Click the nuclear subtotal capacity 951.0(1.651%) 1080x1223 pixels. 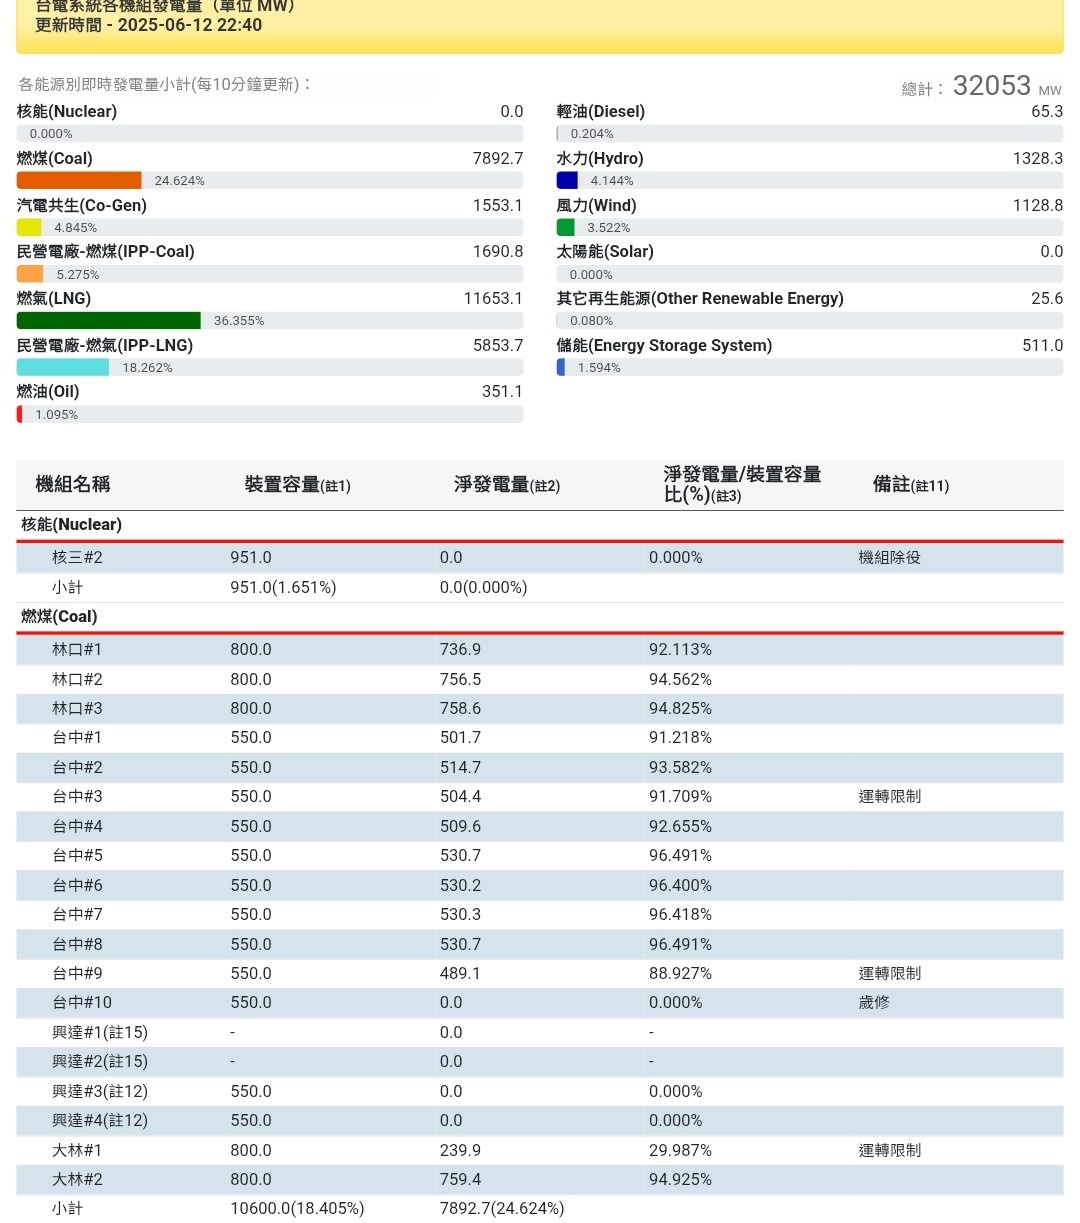(x=283, y=588)
